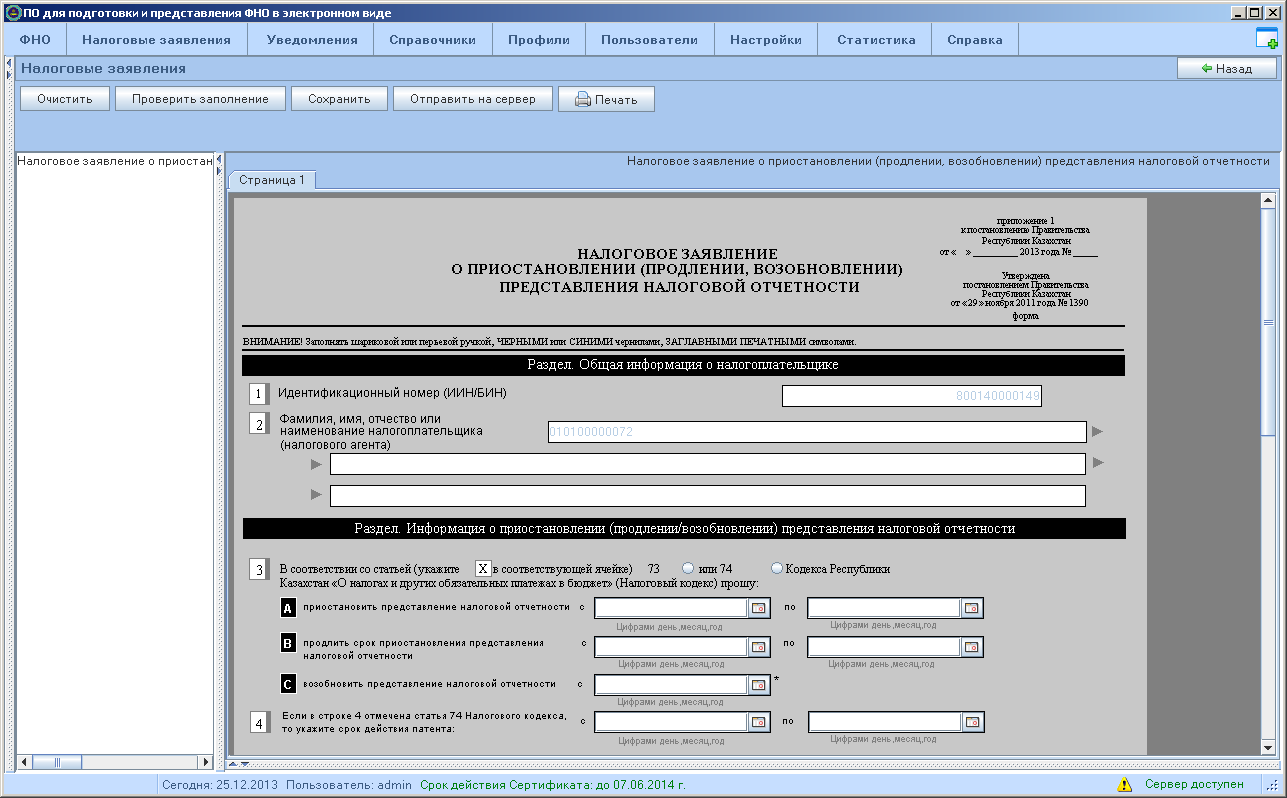Click the Проверить заполнение button
Viewport: 1287px width, 798px height.
tap(200, 99)
